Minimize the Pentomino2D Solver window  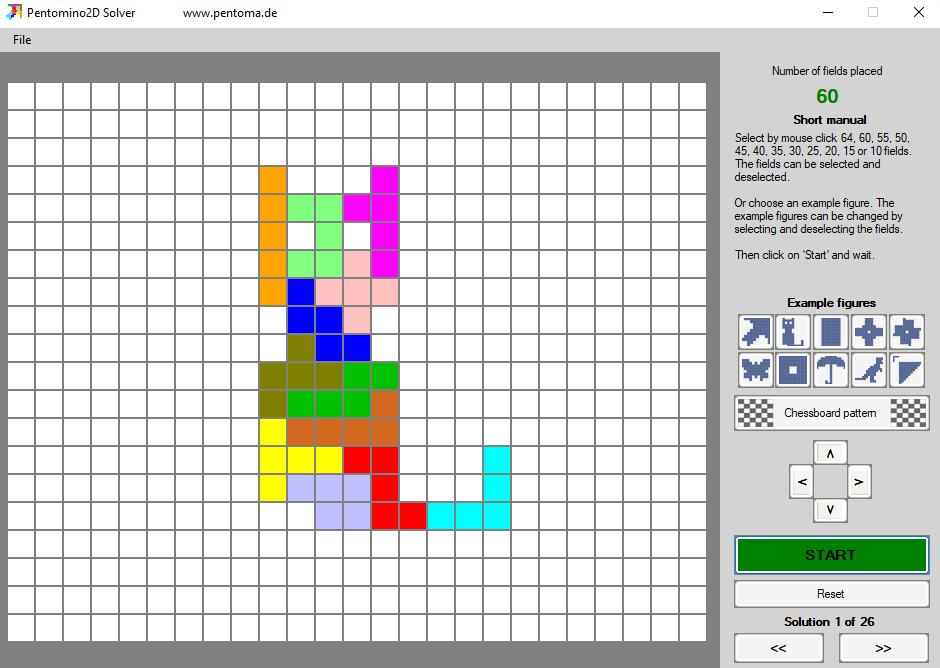coord(828,13)
